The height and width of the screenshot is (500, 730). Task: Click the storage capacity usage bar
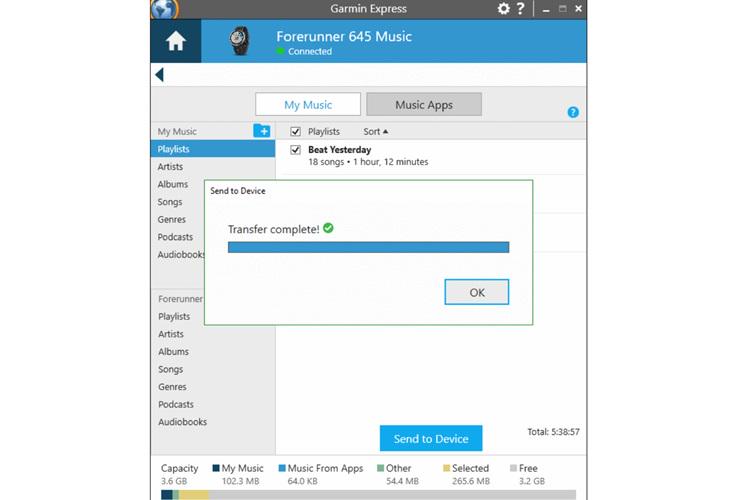[368, 494]
